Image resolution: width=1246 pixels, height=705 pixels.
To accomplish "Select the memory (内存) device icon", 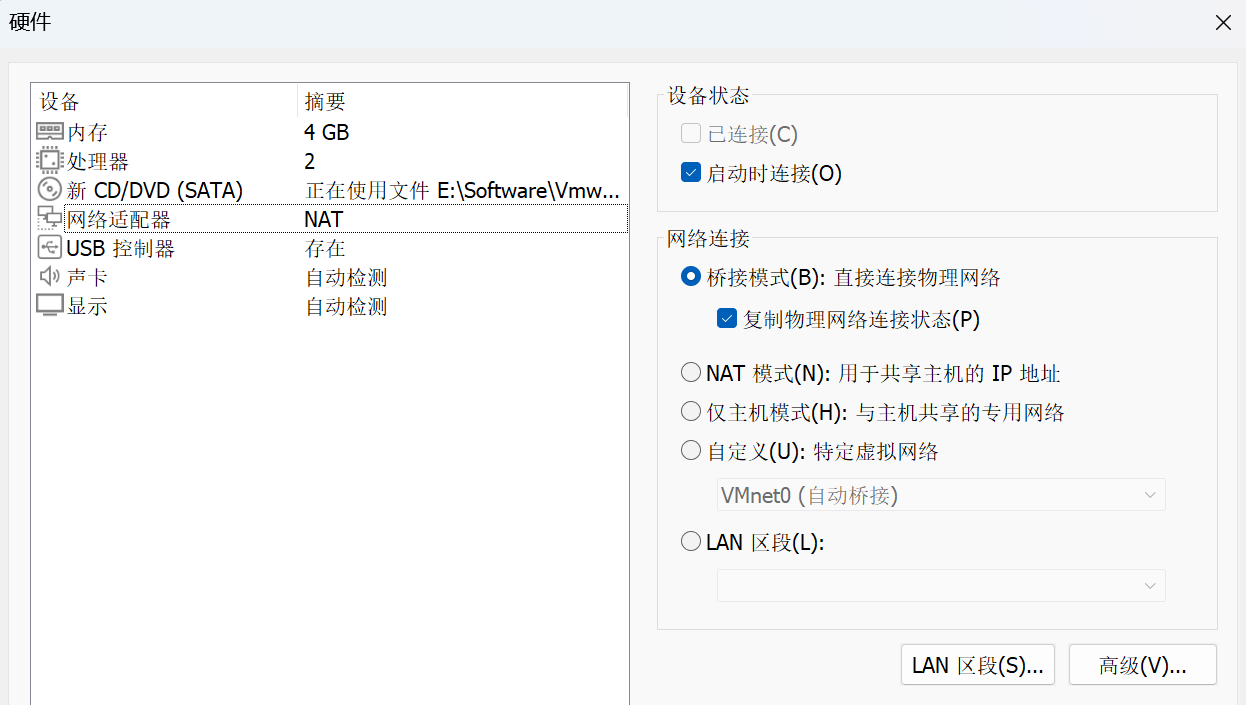I will point(49,132).
